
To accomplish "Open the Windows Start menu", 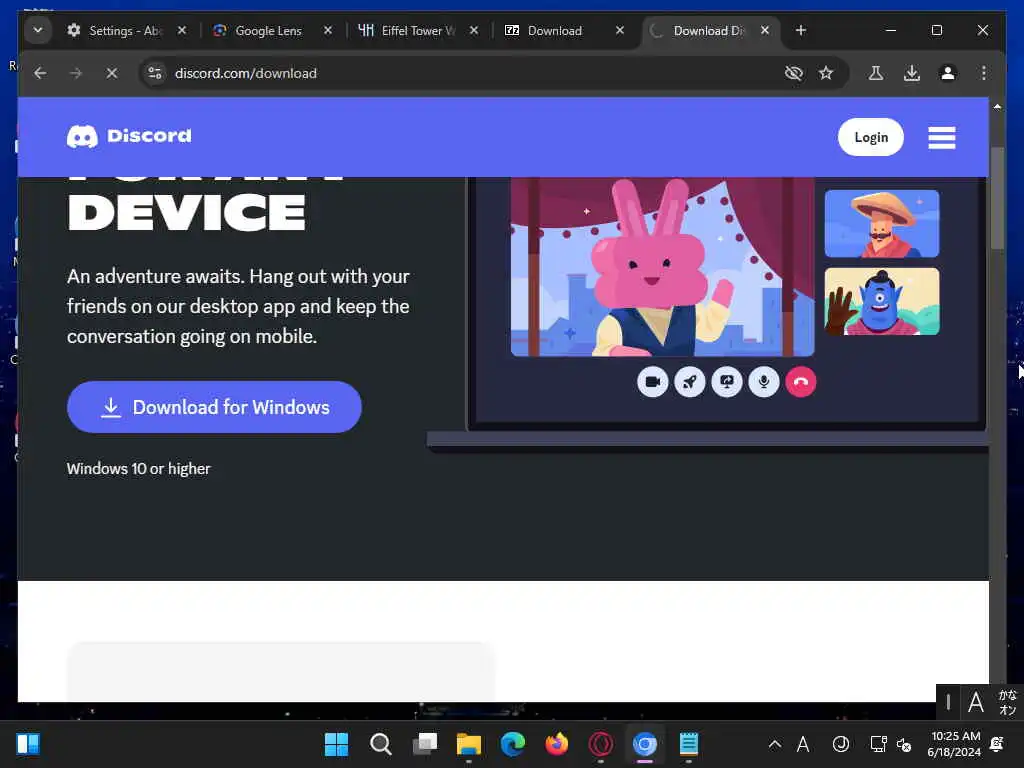I will (x=336, y=744).
